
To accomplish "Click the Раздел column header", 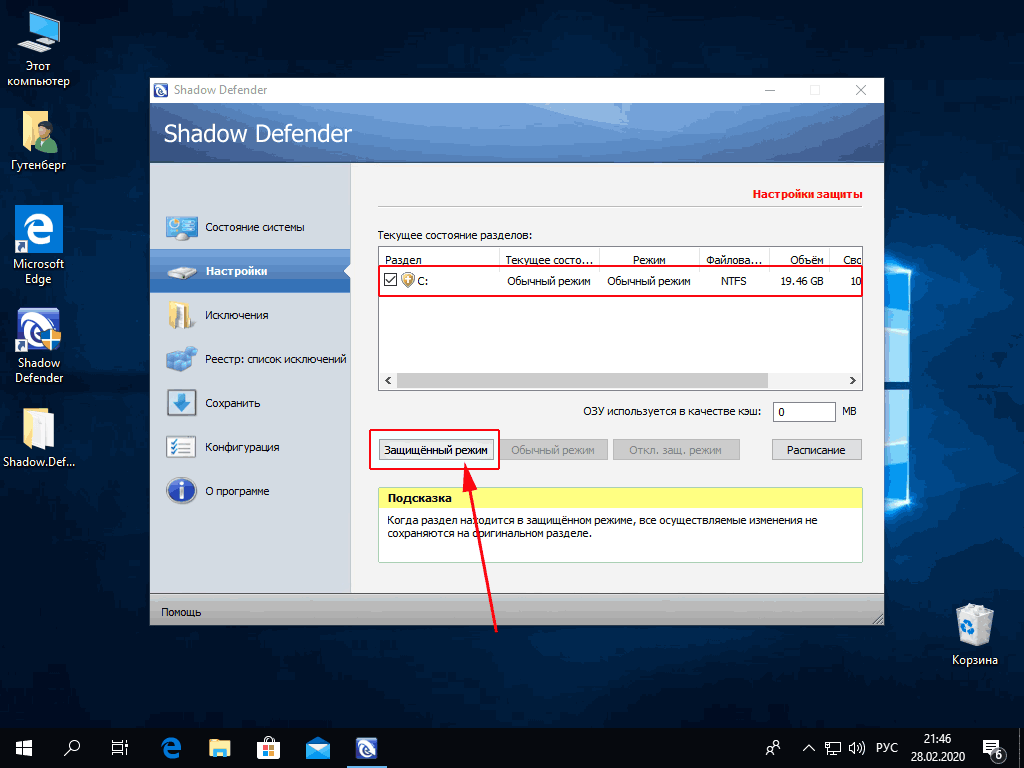I will coord(439,259).
